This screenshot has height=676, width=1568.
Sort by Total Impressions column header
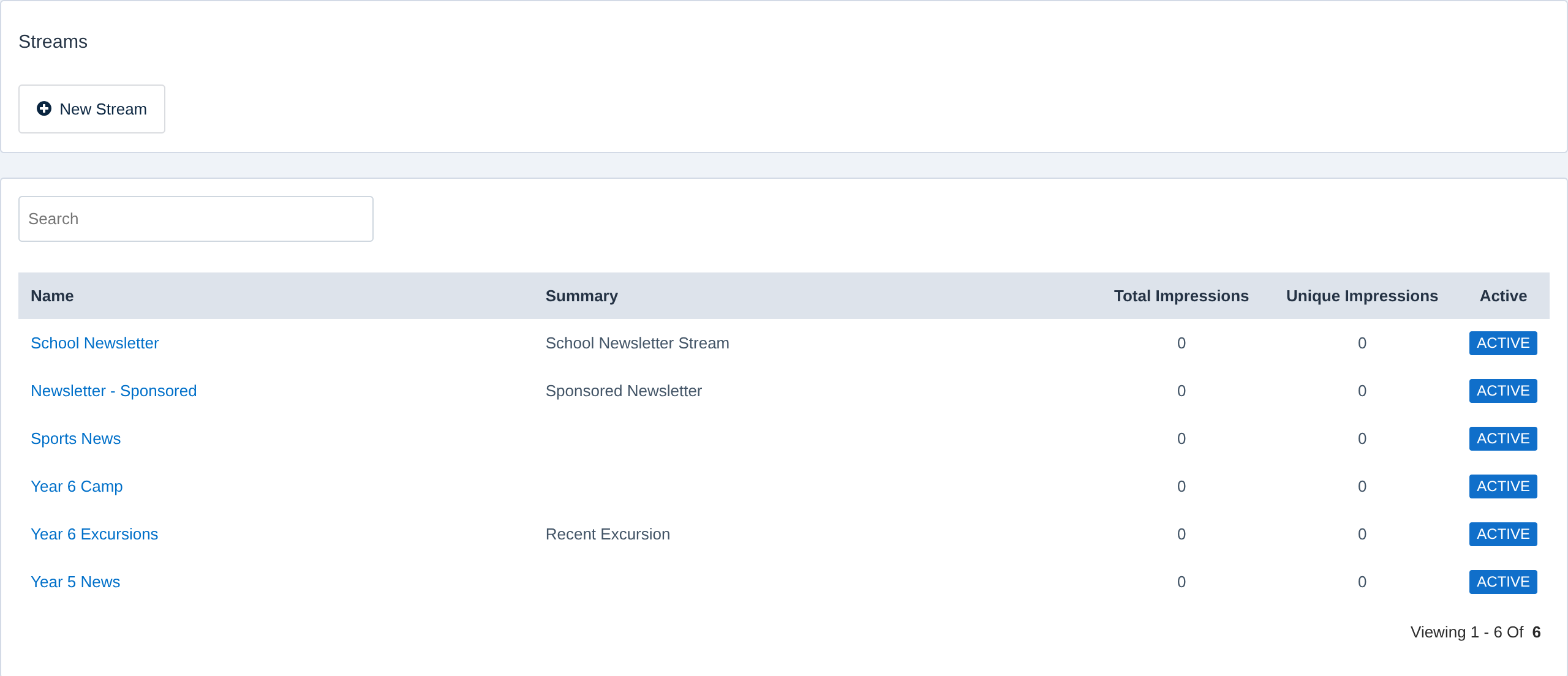coord(1181,296)
